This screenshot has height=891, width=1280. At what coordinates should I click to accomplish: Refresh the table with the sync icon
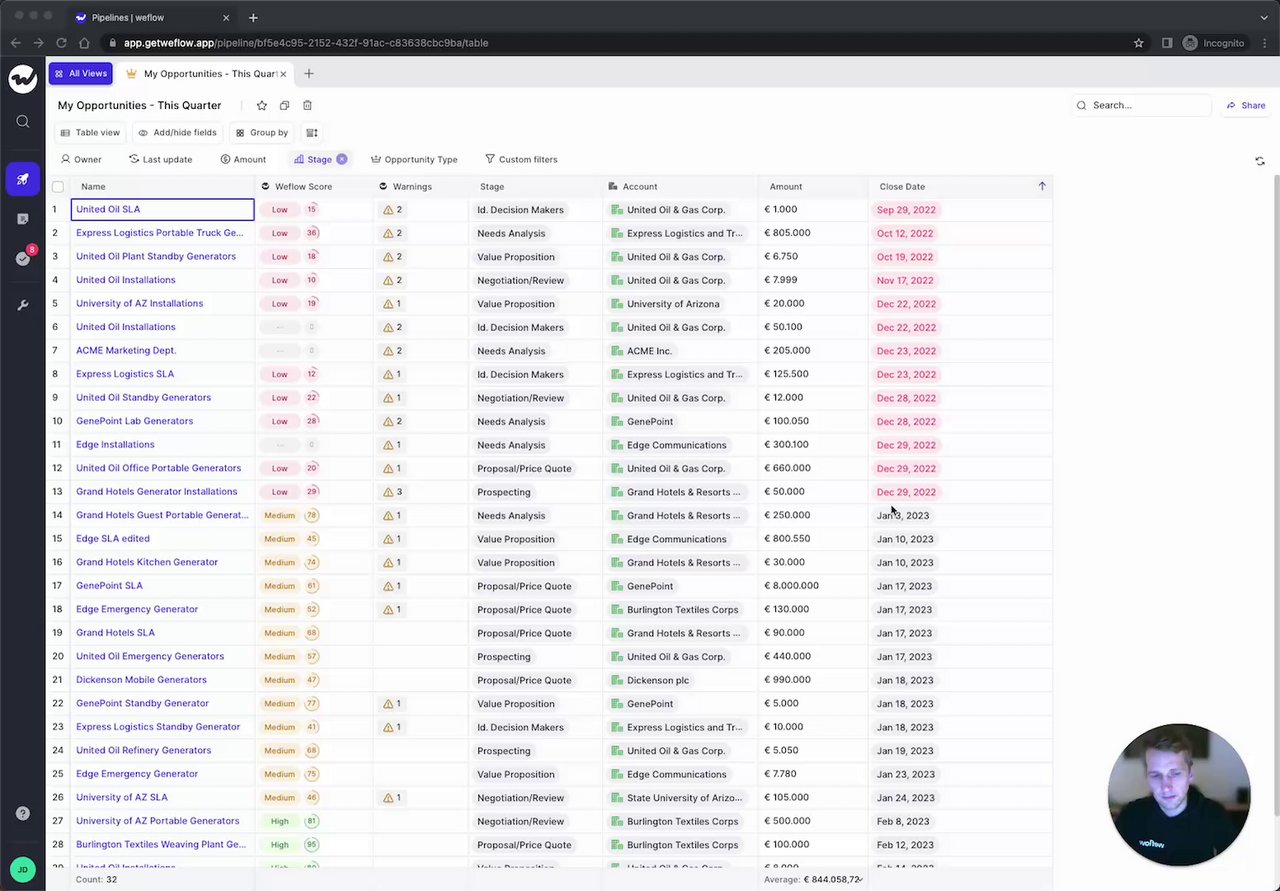[1259, 160]
